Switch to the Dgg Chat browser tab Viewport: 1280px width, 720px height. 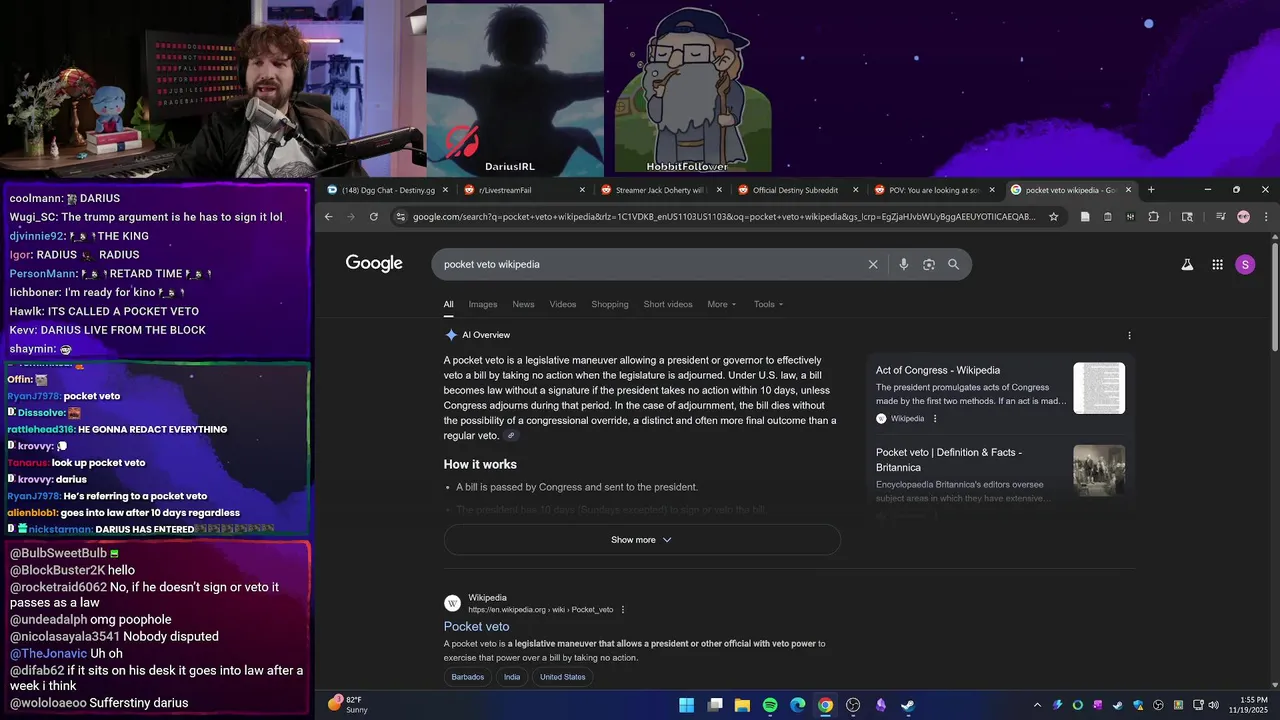(387, 190)
